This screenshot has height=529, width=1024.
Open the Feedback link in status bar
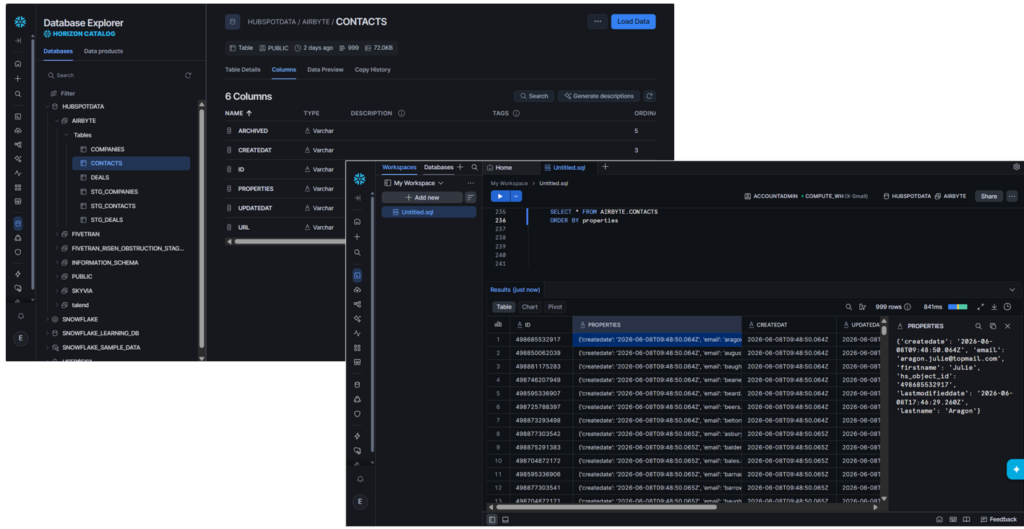click(x=999, y=519)
